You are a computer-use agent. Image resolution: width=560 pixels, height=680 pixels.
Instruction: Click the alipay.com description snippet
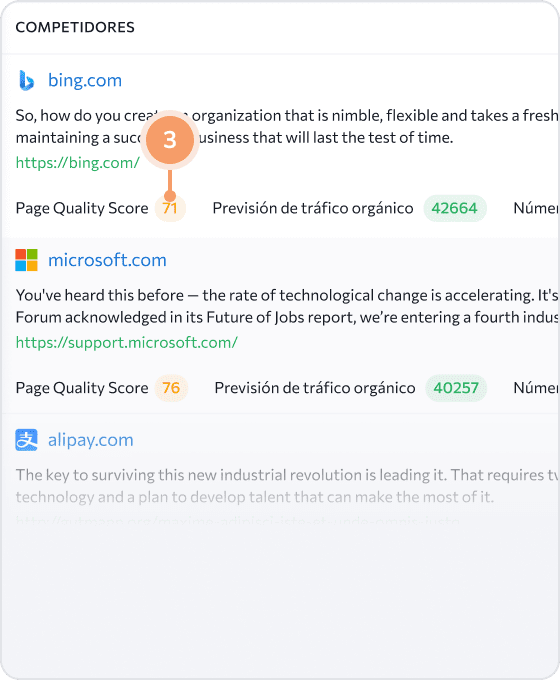tap(287, 486)
